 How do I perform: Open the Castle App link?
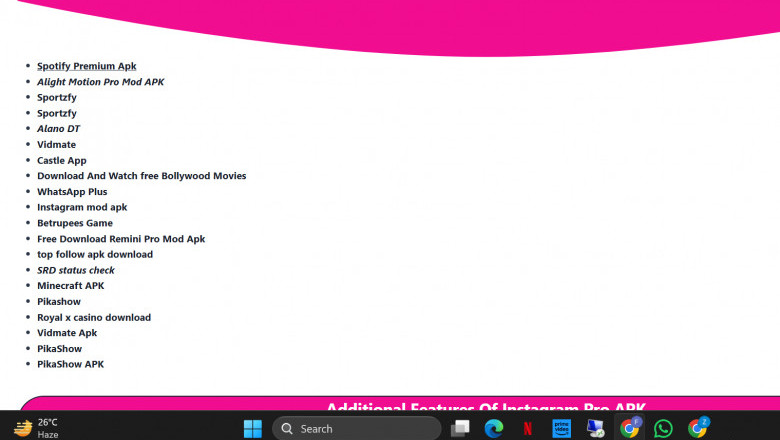(x=62, y=161)
